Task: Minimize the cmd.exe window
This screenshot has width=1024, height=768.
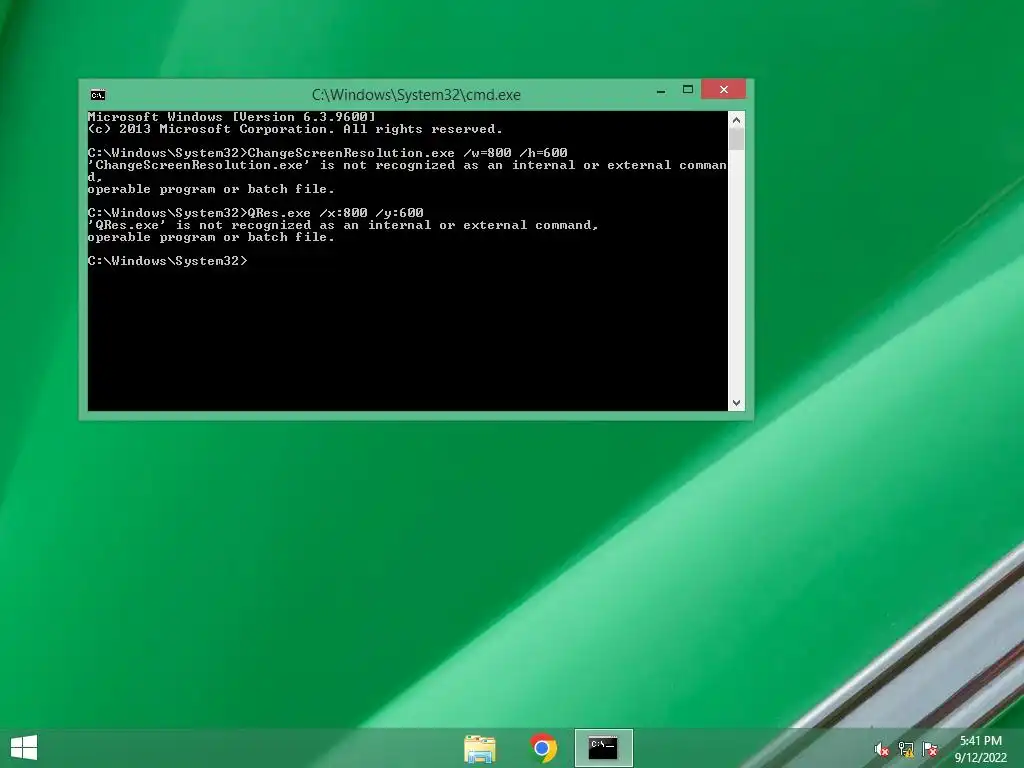Action: pyautogui.click(x=661, y=91)
